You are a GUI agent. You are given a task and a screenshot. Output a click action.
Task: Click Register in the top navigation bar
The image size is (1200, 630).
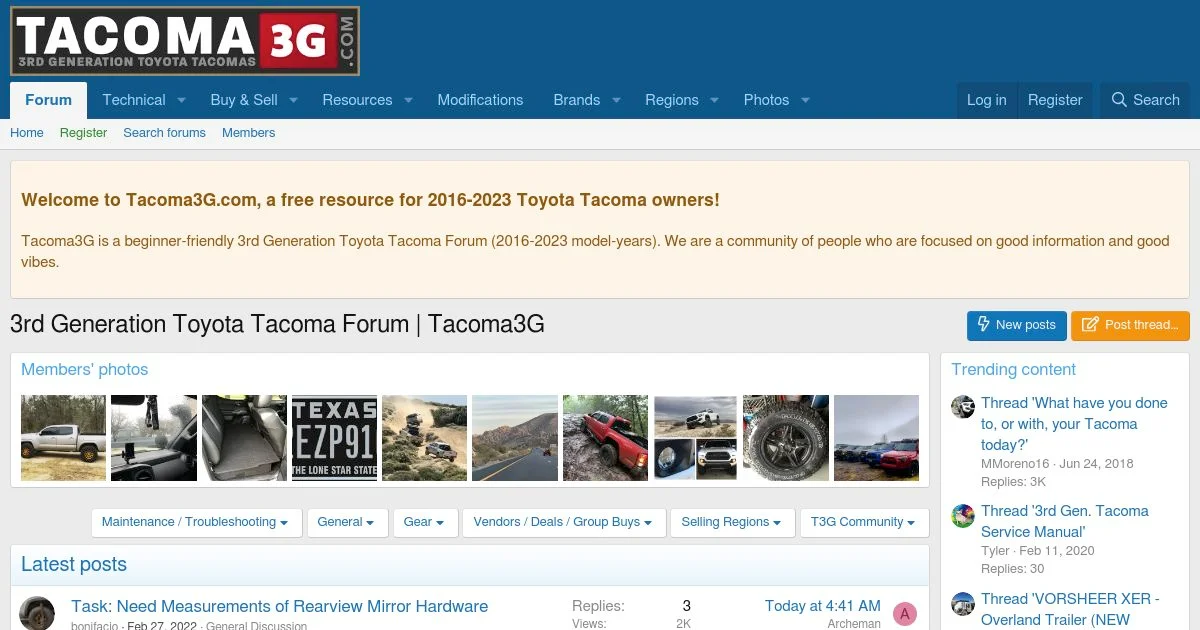pyautogui.click(x=1055, y=100)
